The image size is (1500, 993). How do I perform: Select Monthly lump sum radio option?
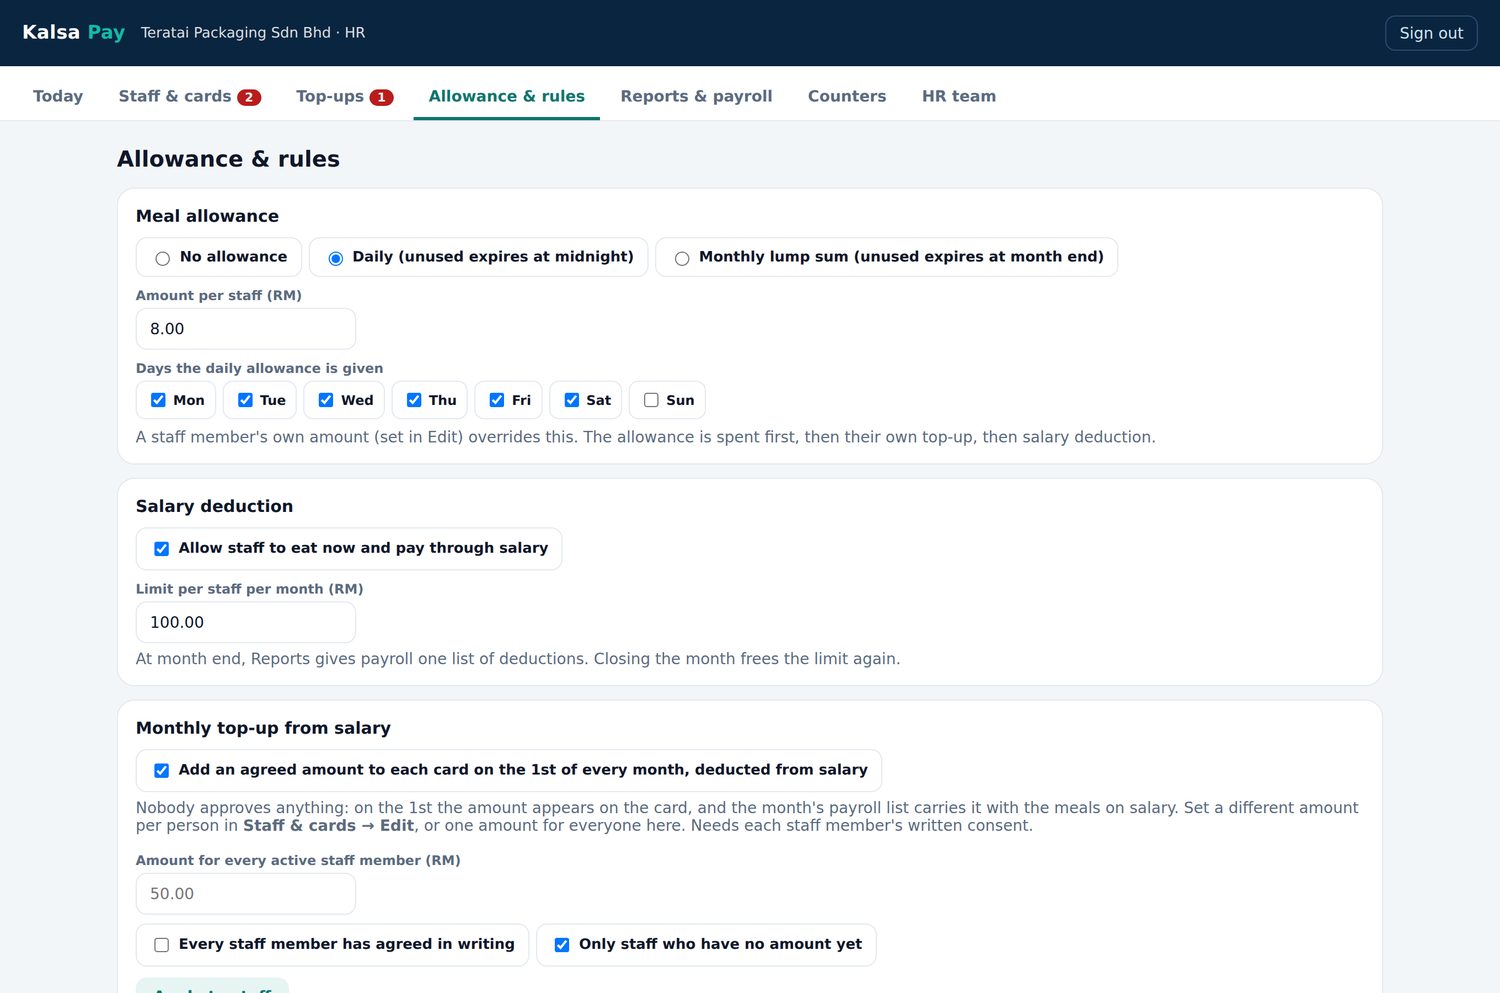point(682,258)
